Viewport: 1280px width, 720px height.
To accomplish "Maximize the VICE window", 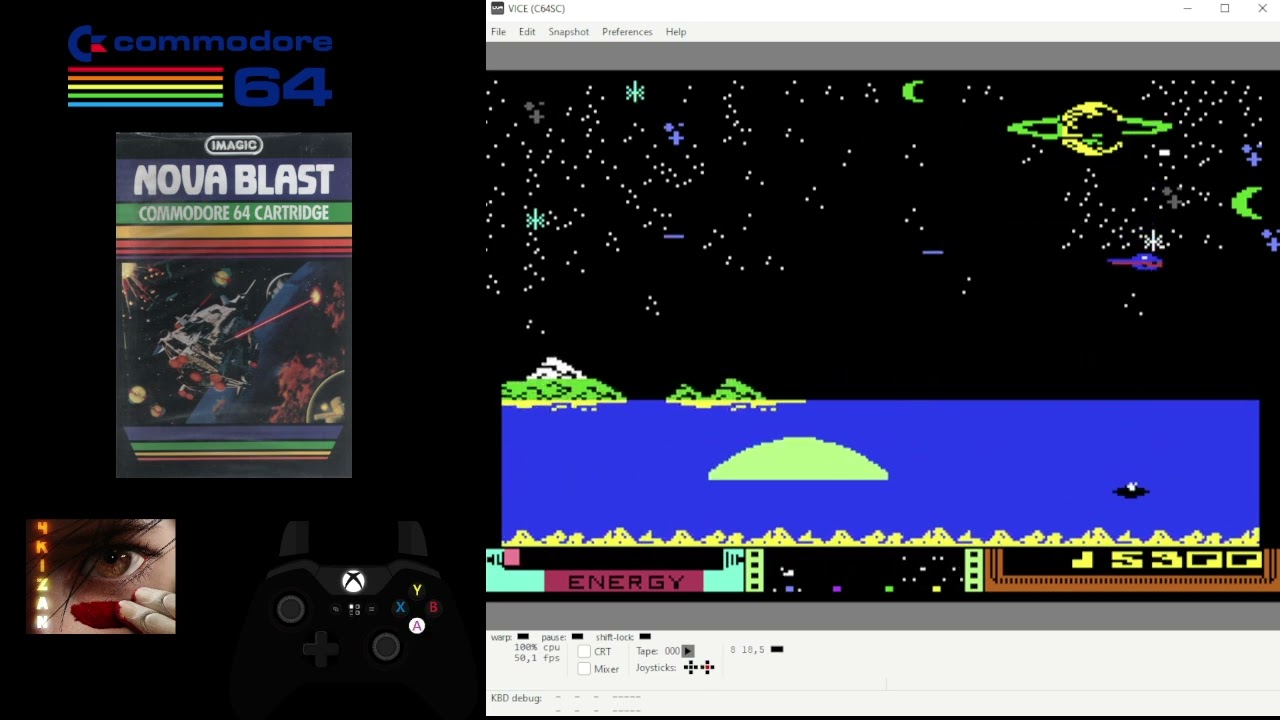I will 1224,9.
